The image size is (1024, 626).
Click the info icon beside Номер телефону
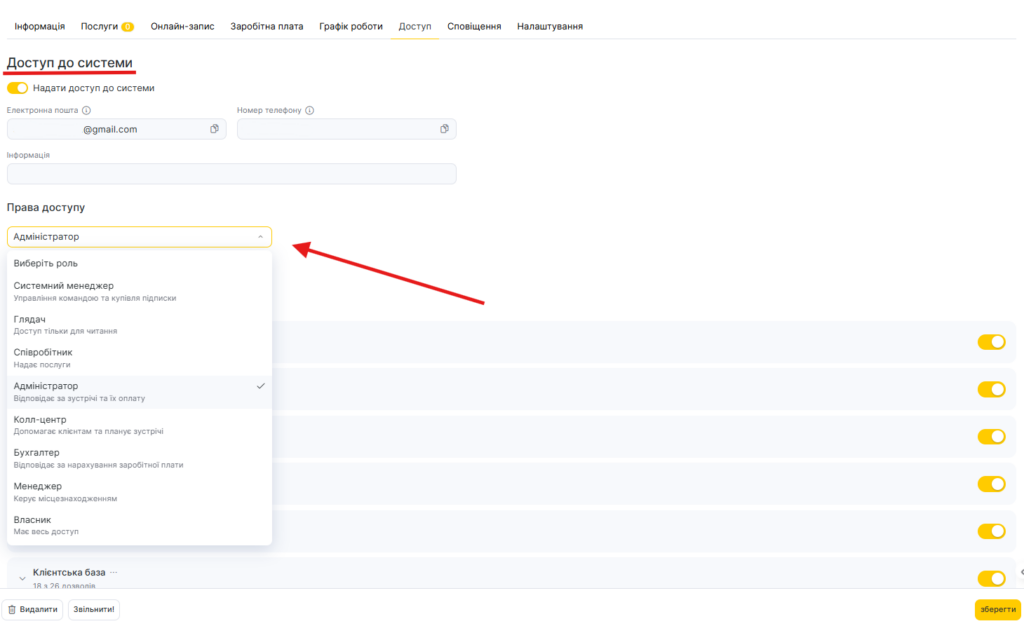coord(310,110)
